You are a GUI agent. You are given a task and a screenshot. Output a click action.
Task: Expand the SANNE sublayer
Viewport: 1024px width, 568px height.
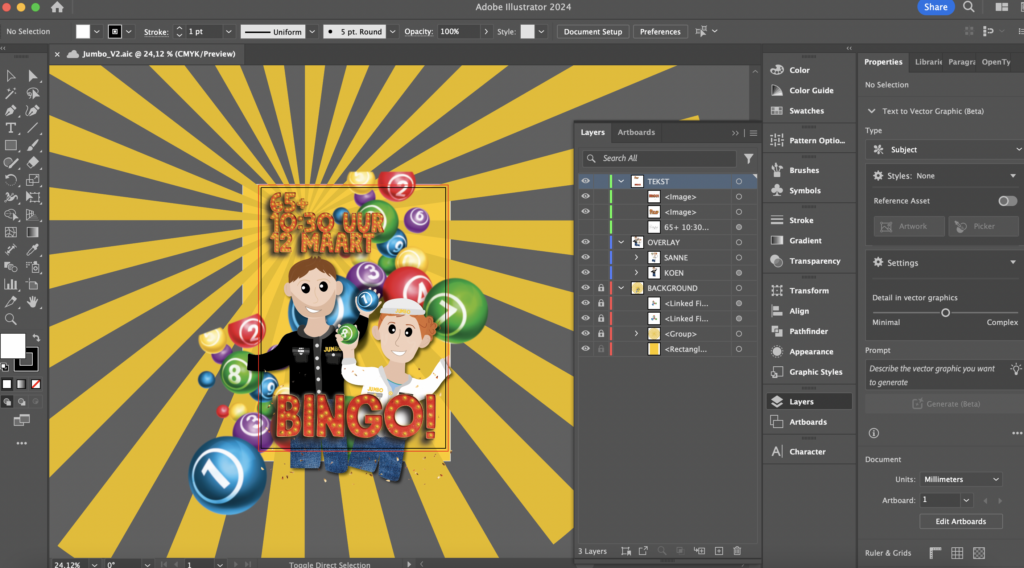coord(636,257)
